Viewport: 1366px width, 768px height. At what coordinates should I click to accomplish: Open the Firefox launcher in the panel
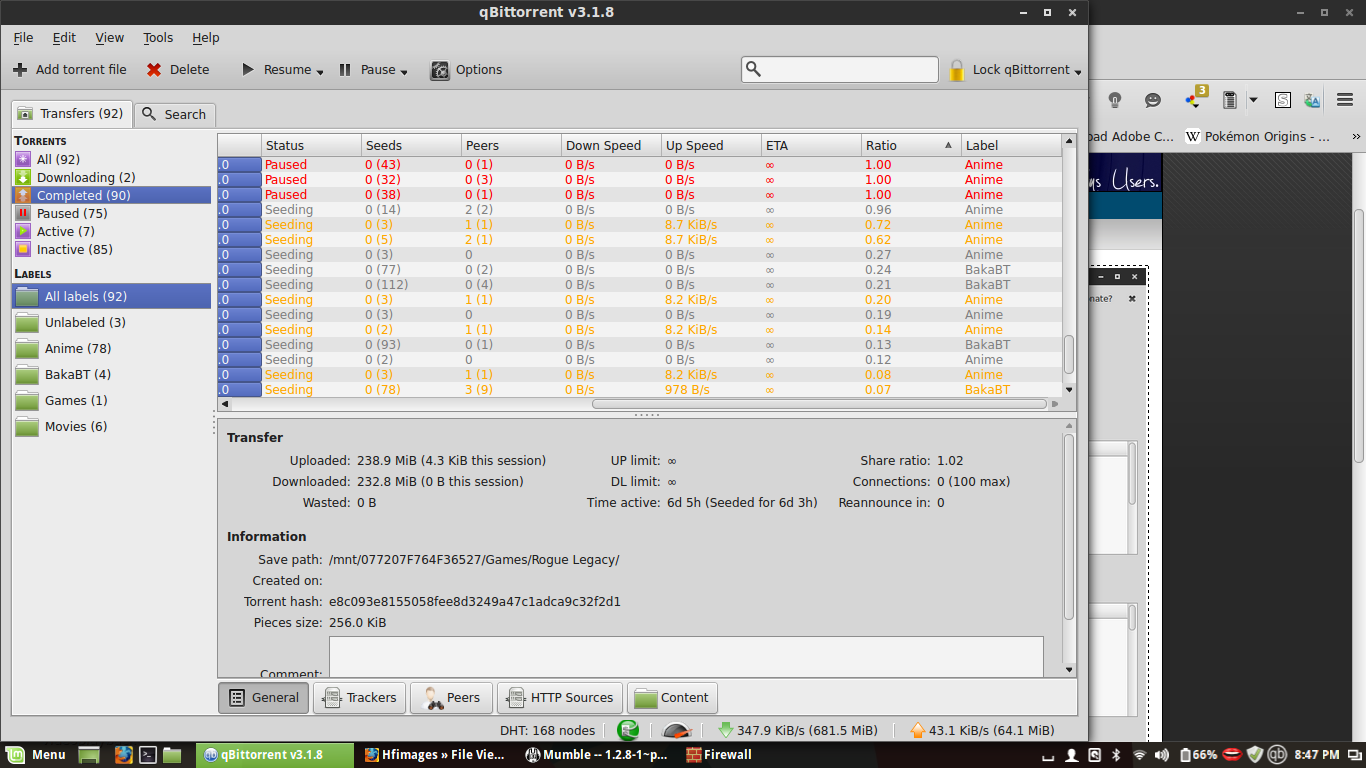[123, 755]
